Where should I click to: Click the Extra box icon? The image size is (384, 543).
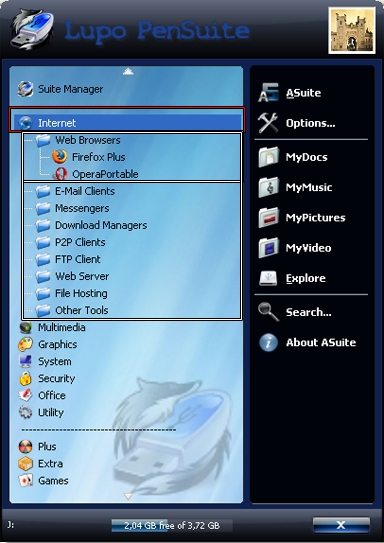[25, 463]
